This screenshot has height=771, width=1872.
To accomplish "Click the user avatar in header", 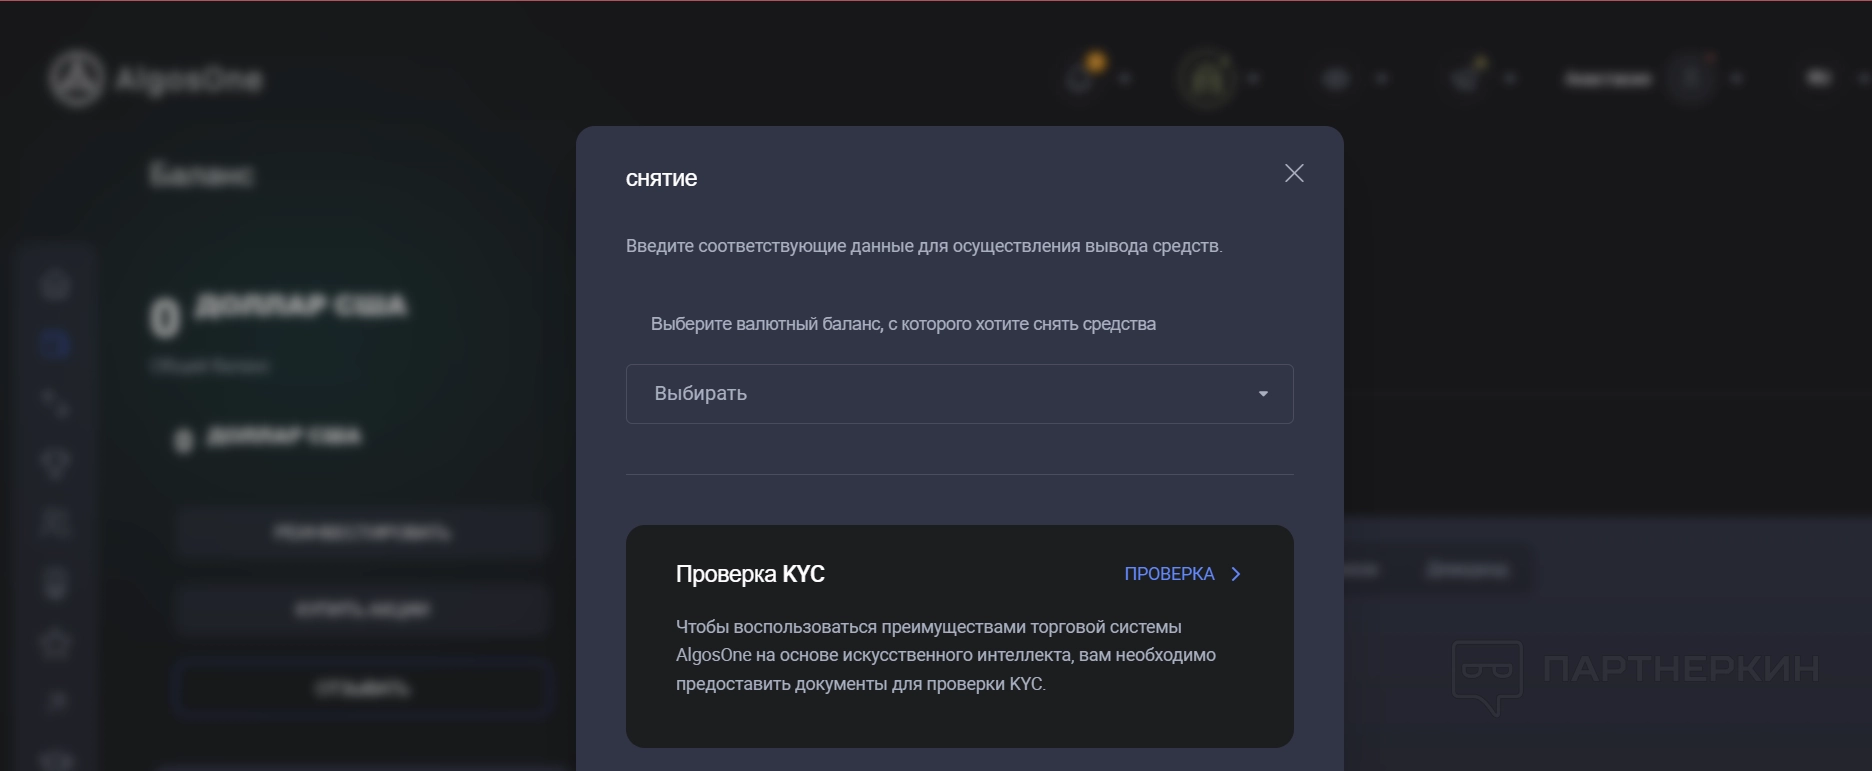I will (1691, 78).
